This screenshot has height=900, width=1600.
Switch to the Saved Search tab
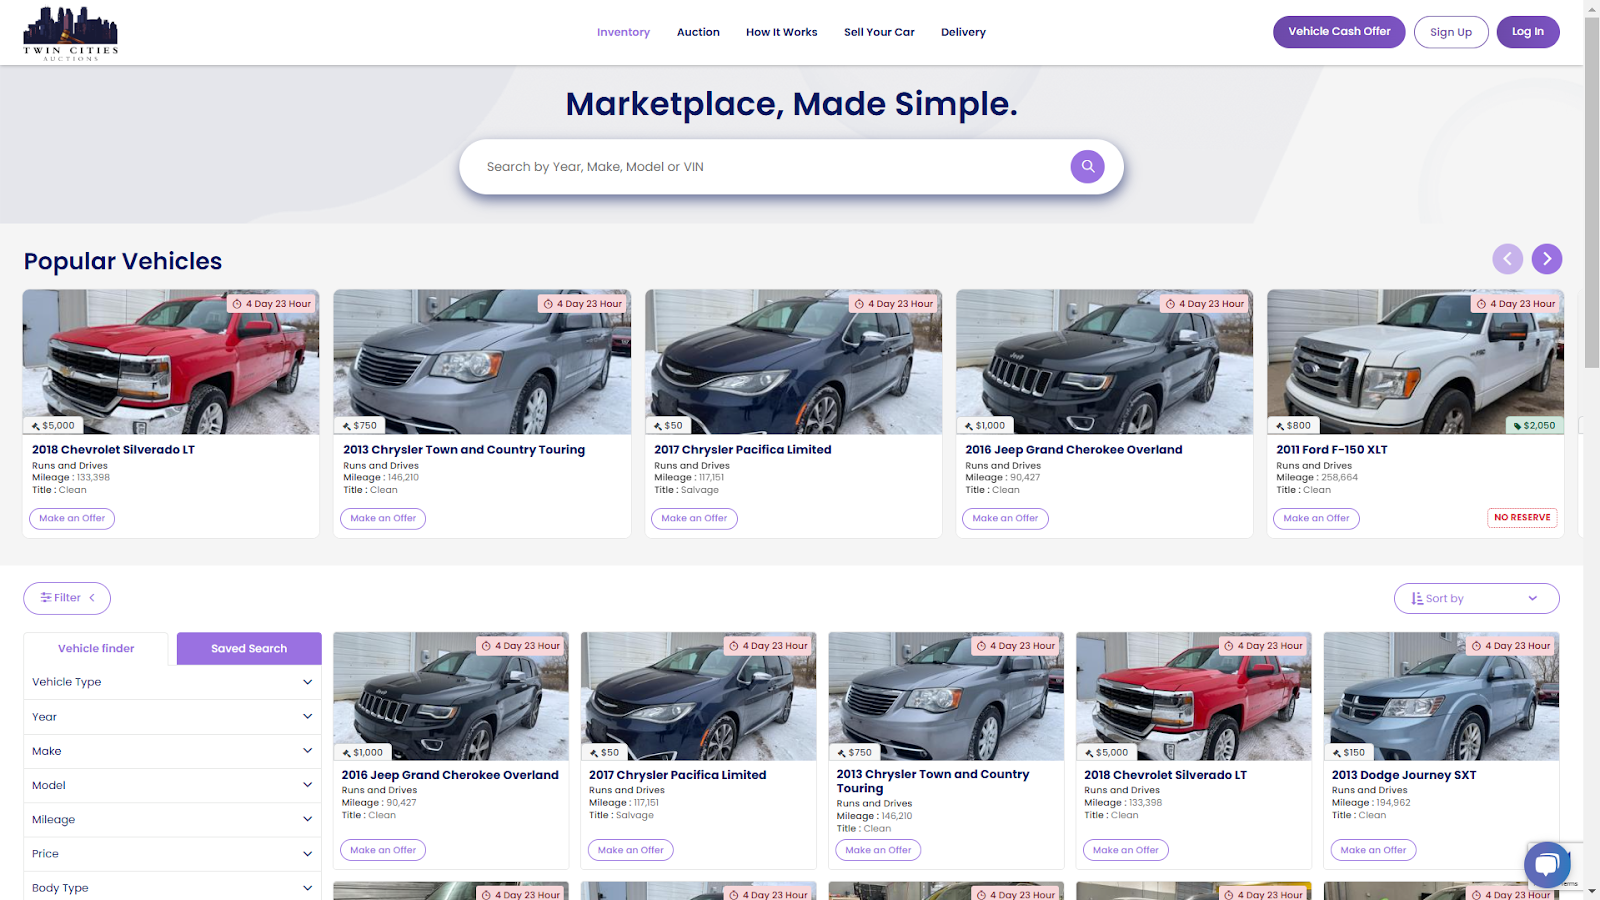[x=249, y=648]
